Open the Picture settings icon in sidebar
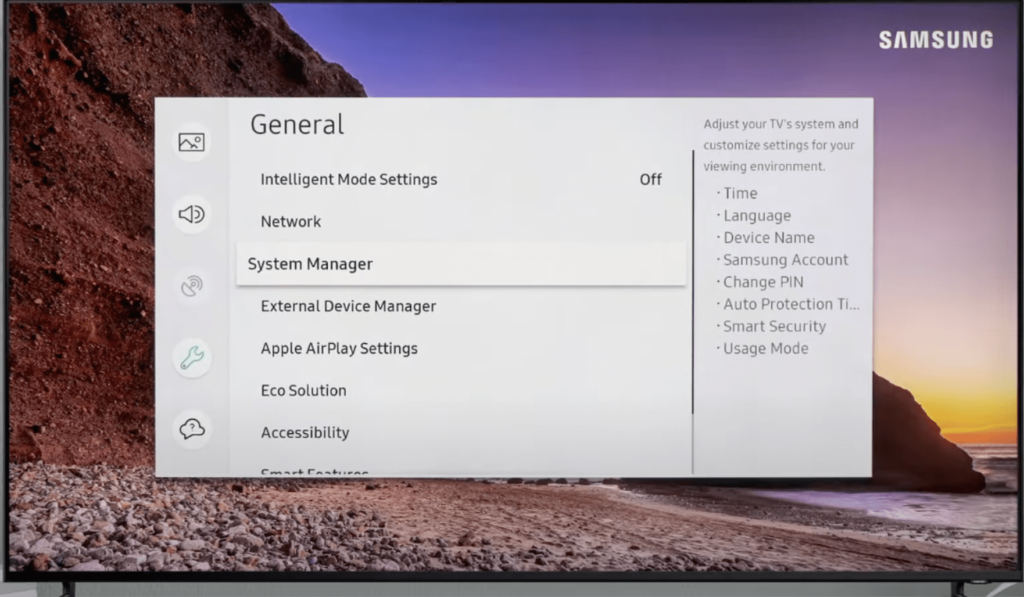This screenshot has height=597, width=1024. 191,142
